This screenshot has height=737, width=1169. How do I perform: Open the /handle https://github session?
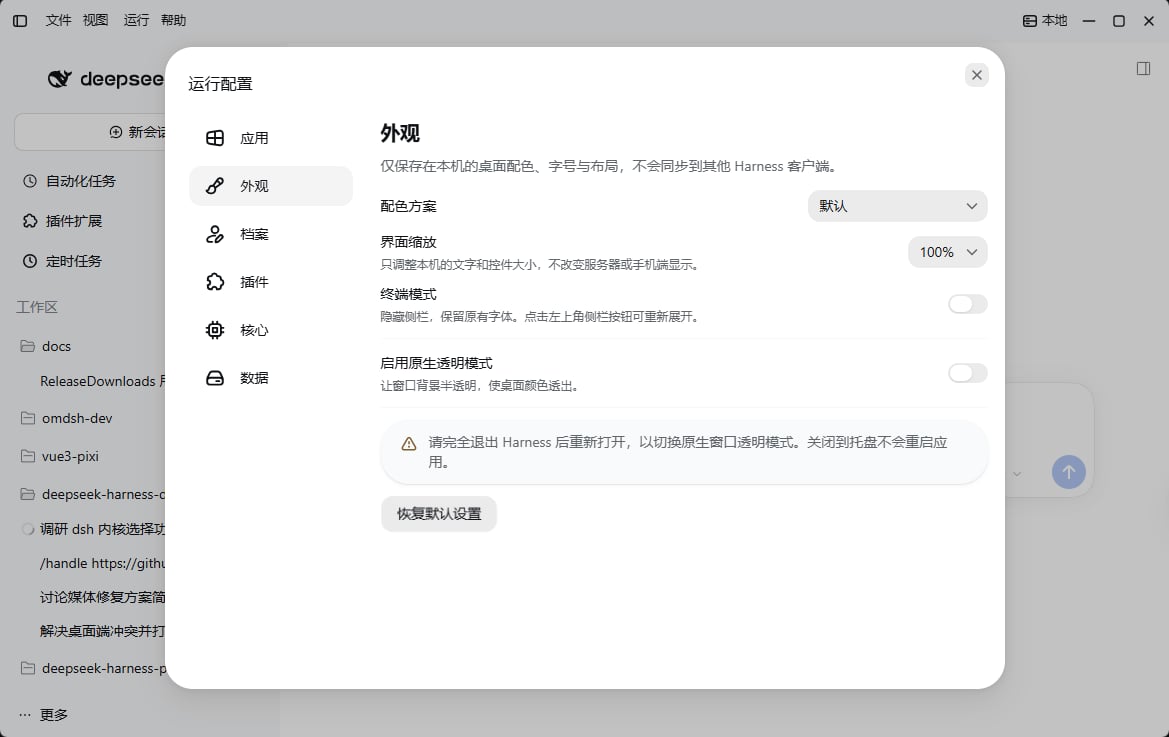102,563
